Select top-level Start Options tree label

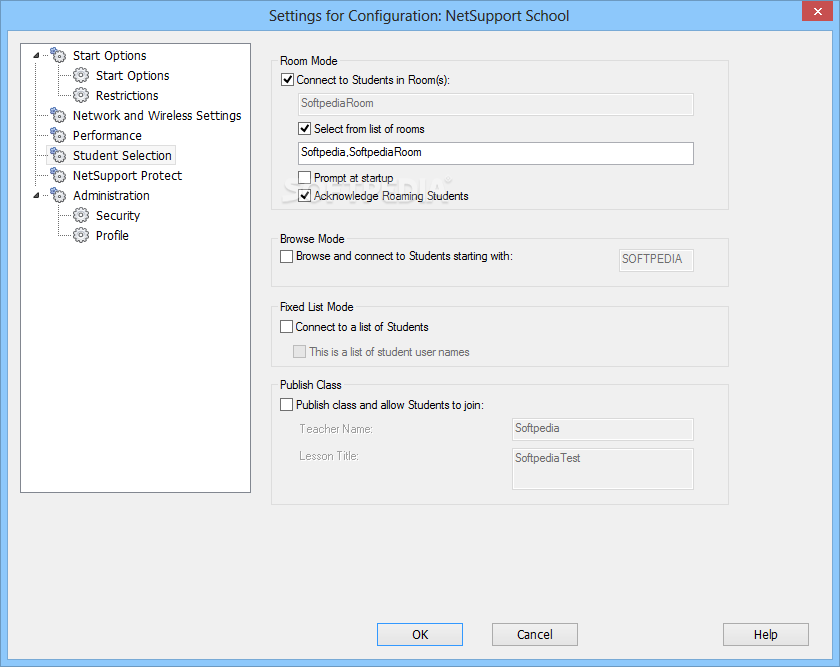pyautogui.click(x=109, y=55)
